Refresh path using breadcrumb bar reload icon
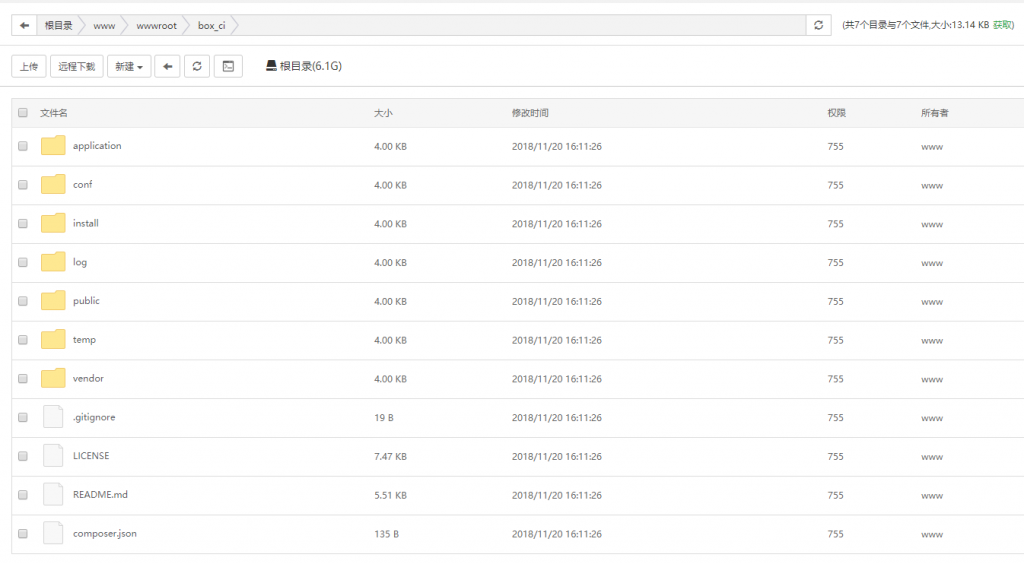 818,25
